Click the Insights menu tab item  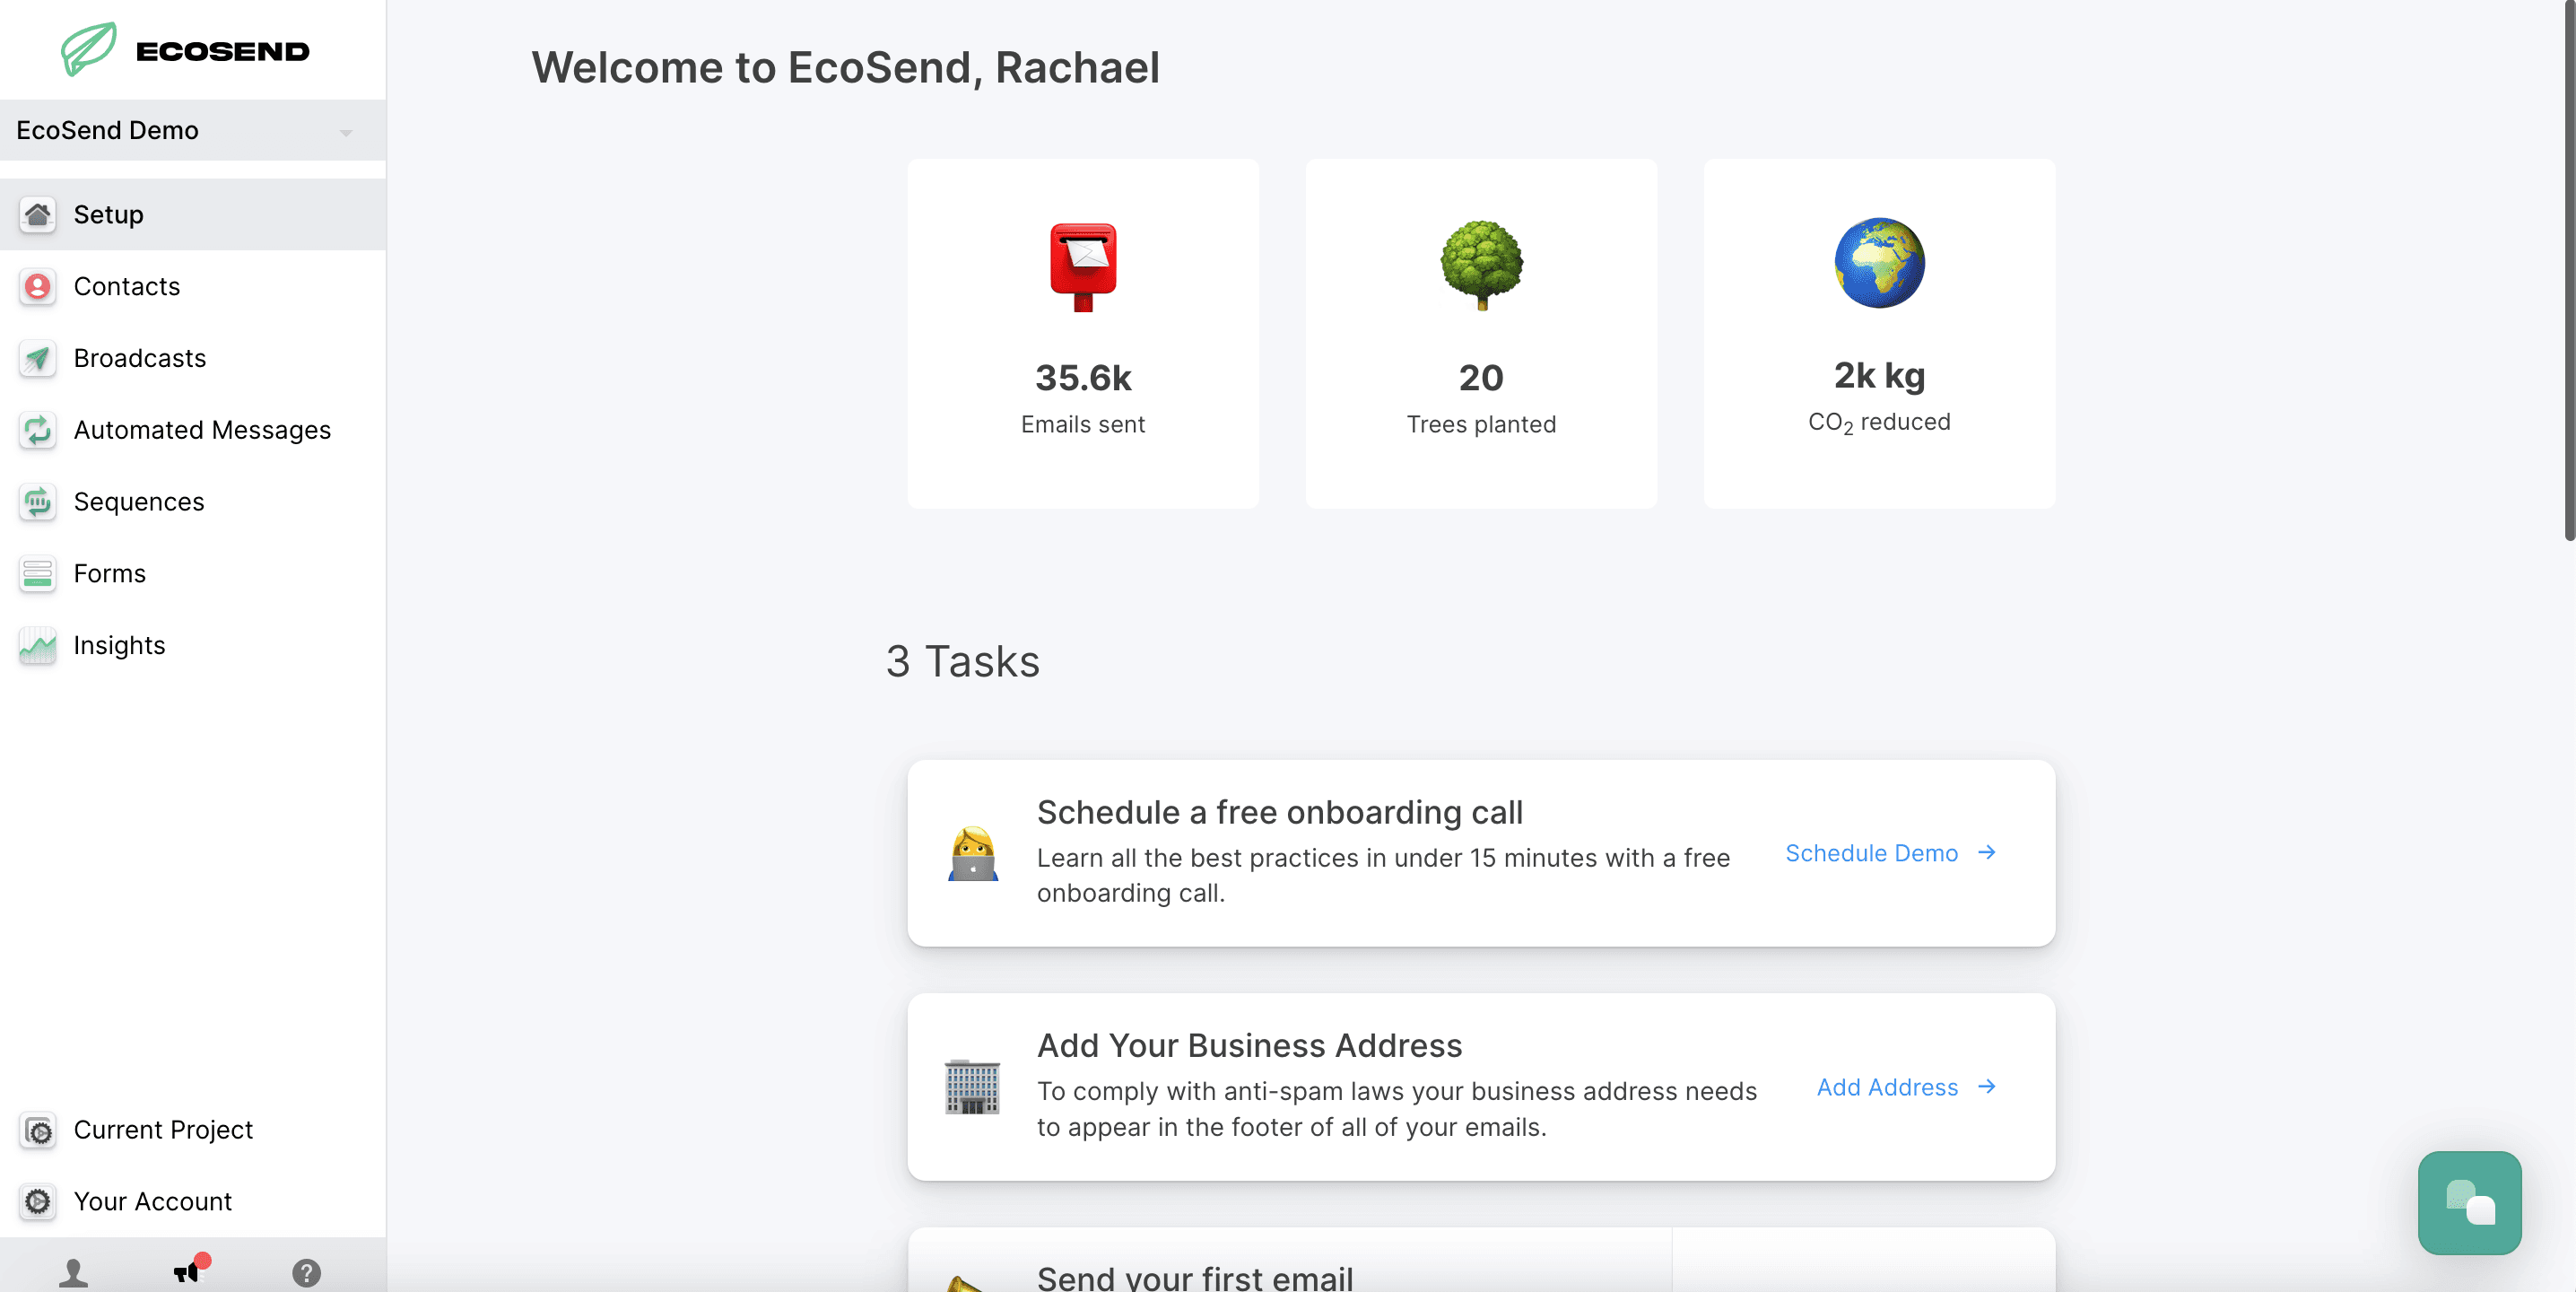pyautogui.click(x=118, y=644)
